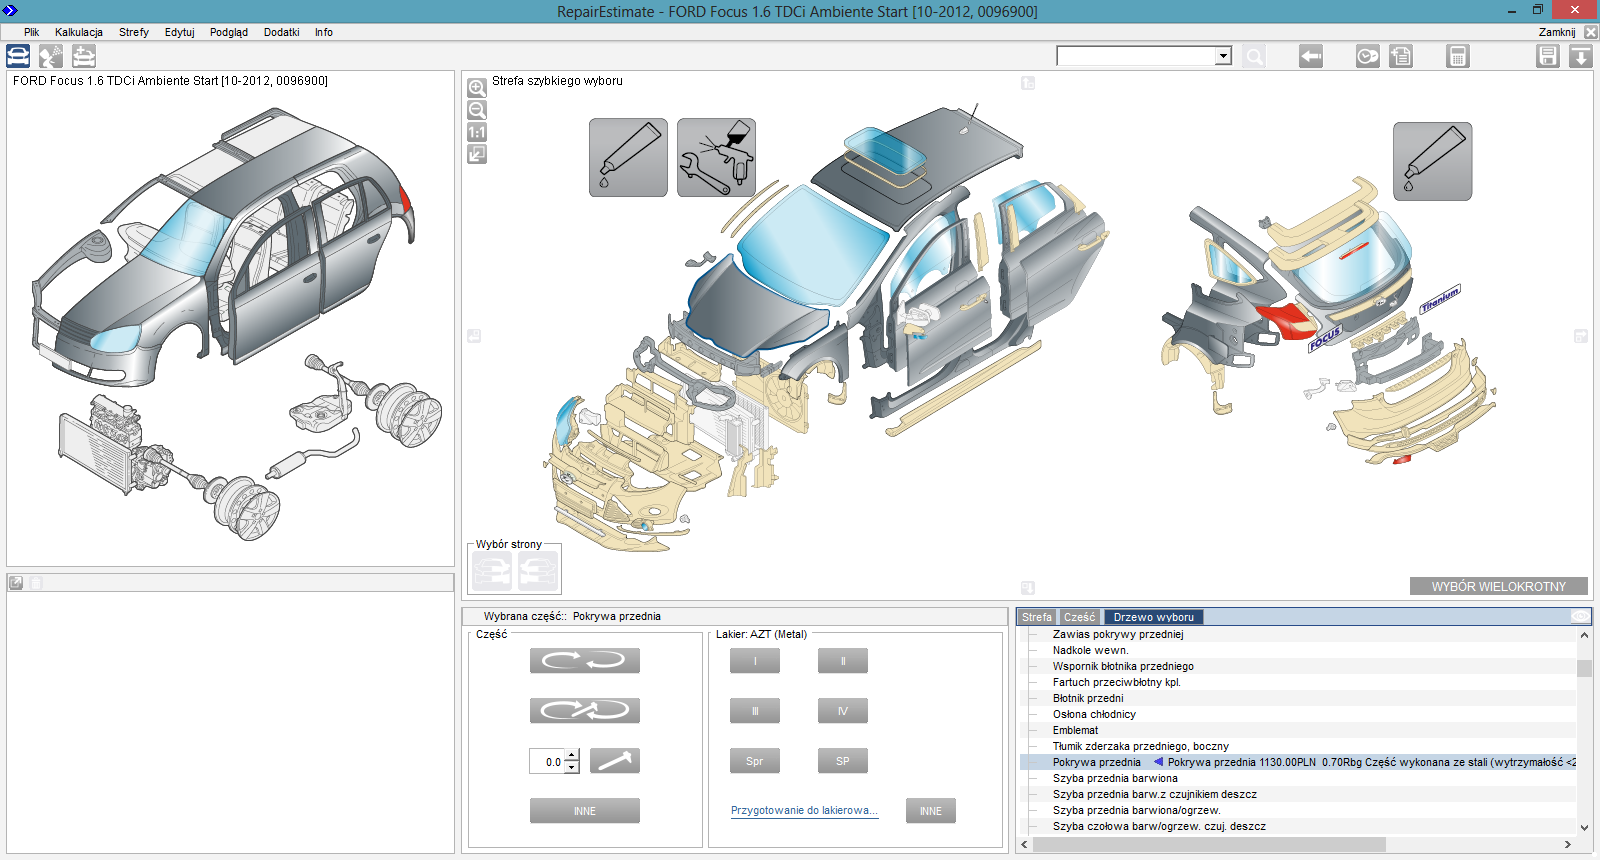Click tree list scroll down arrow

pos(1584,827)
